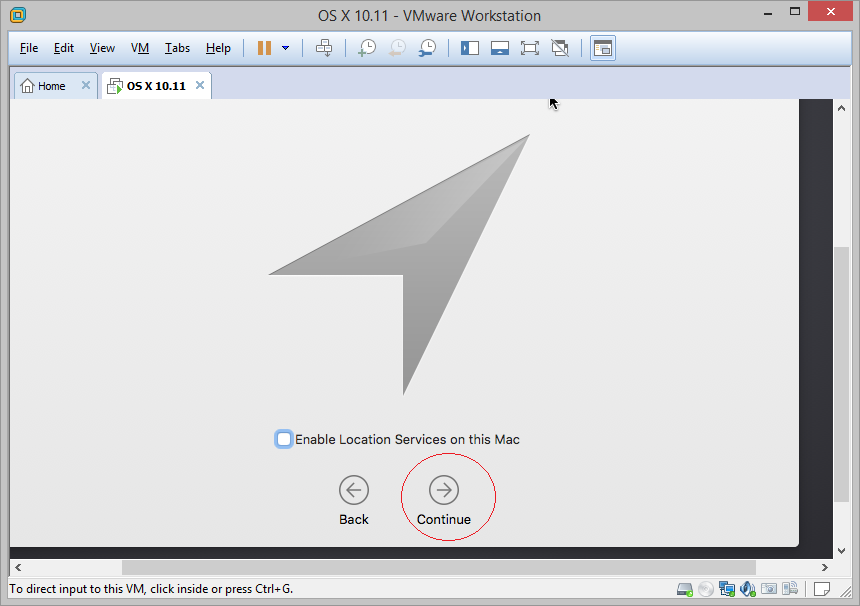
Task: Select the OS X 10.11 tab
Action: [x=156, y=86]
